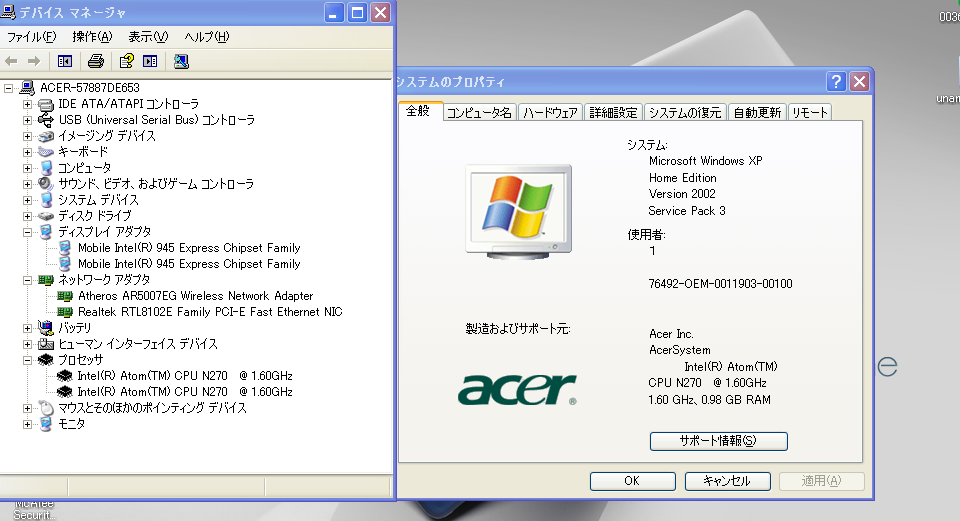Select the IDE ATA/ATAPI controller icon

pyautogui.click(x=46, y=104)
